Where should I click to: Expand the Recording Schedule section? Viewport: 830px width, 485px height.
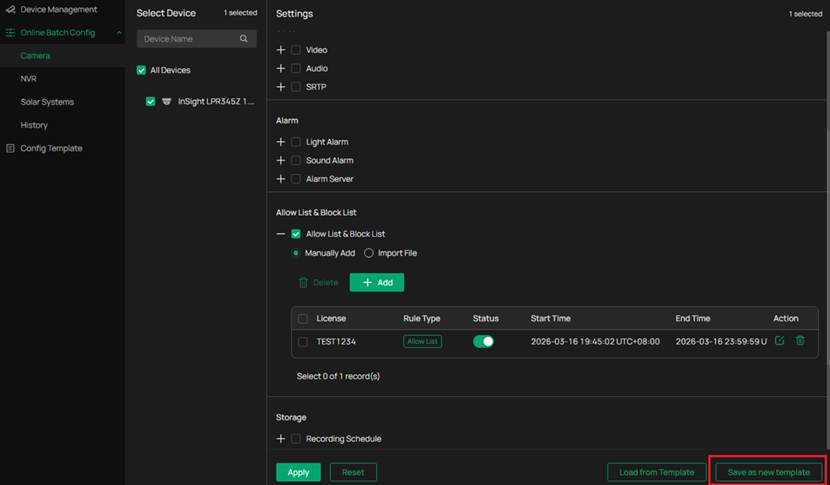[x=281, y=439]
